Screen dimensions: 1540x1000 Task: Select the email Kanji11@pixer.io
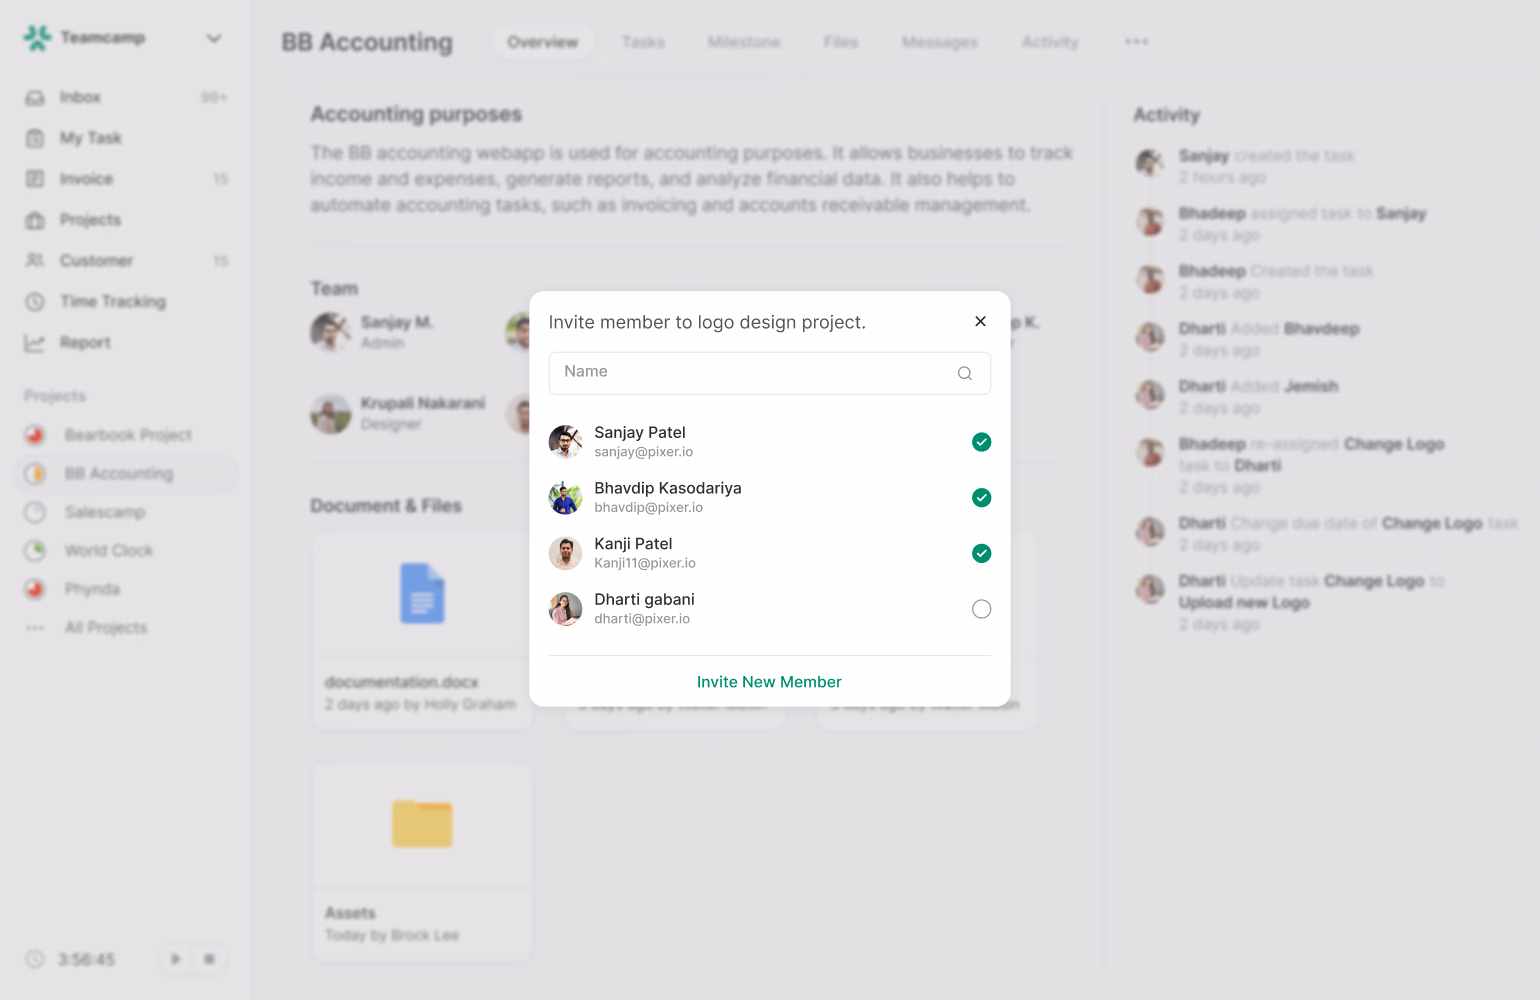(645, 563)
